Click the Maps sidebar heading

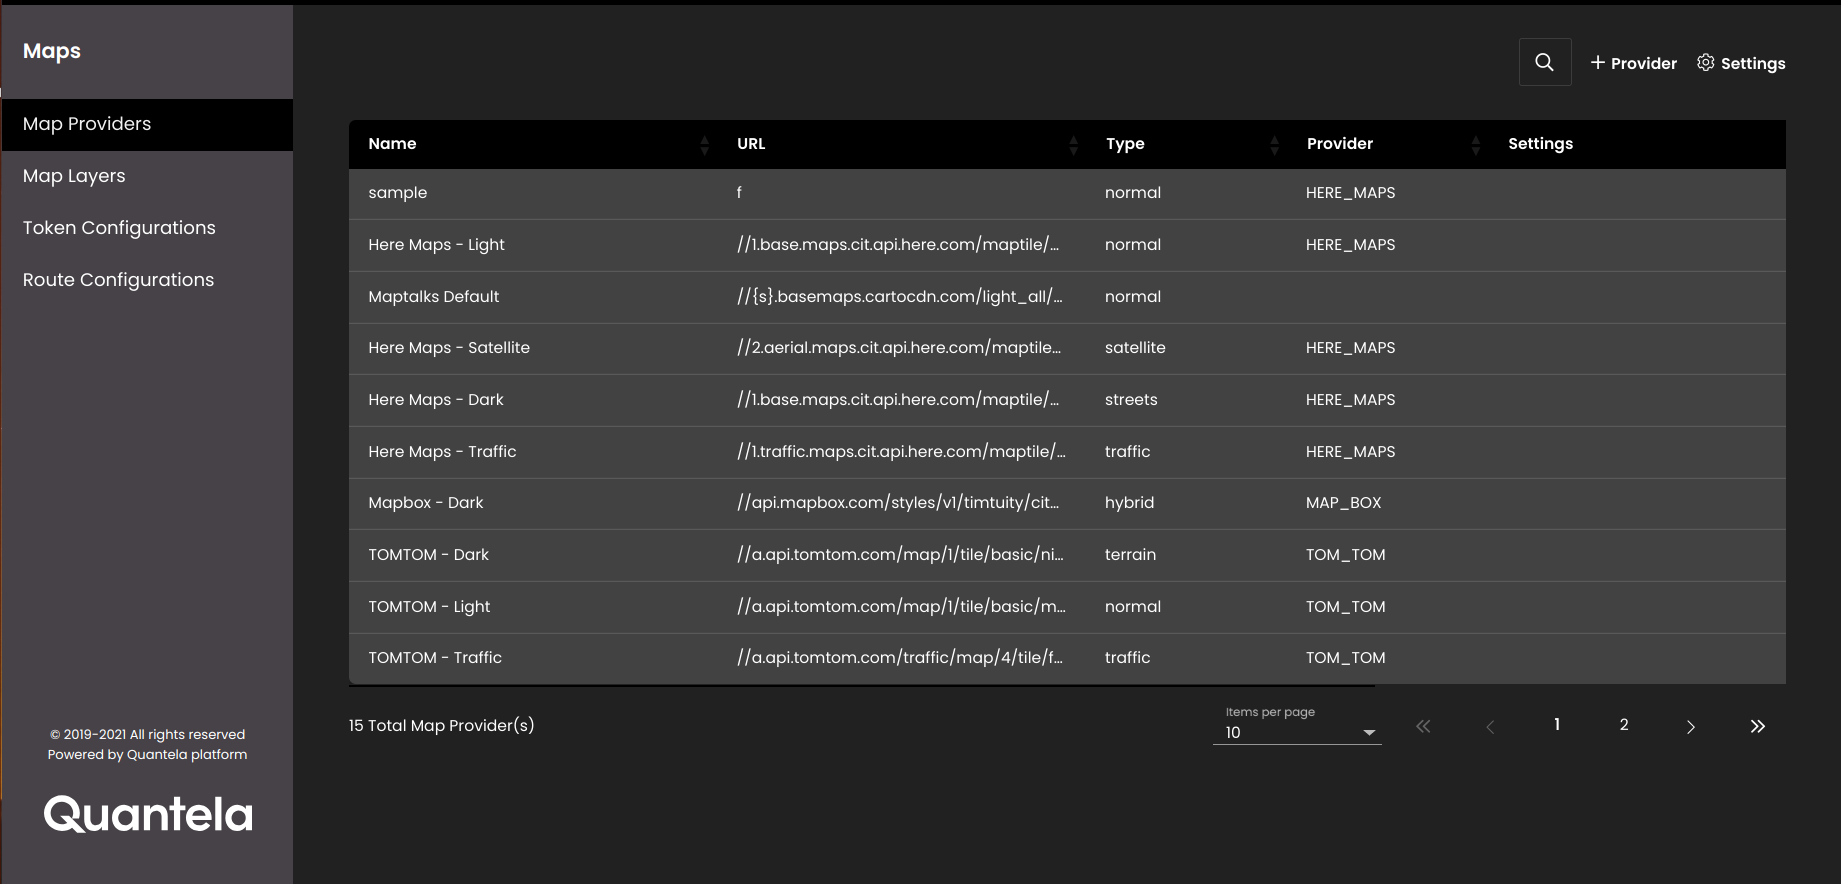pyautogui.click(x=52, y=51)
